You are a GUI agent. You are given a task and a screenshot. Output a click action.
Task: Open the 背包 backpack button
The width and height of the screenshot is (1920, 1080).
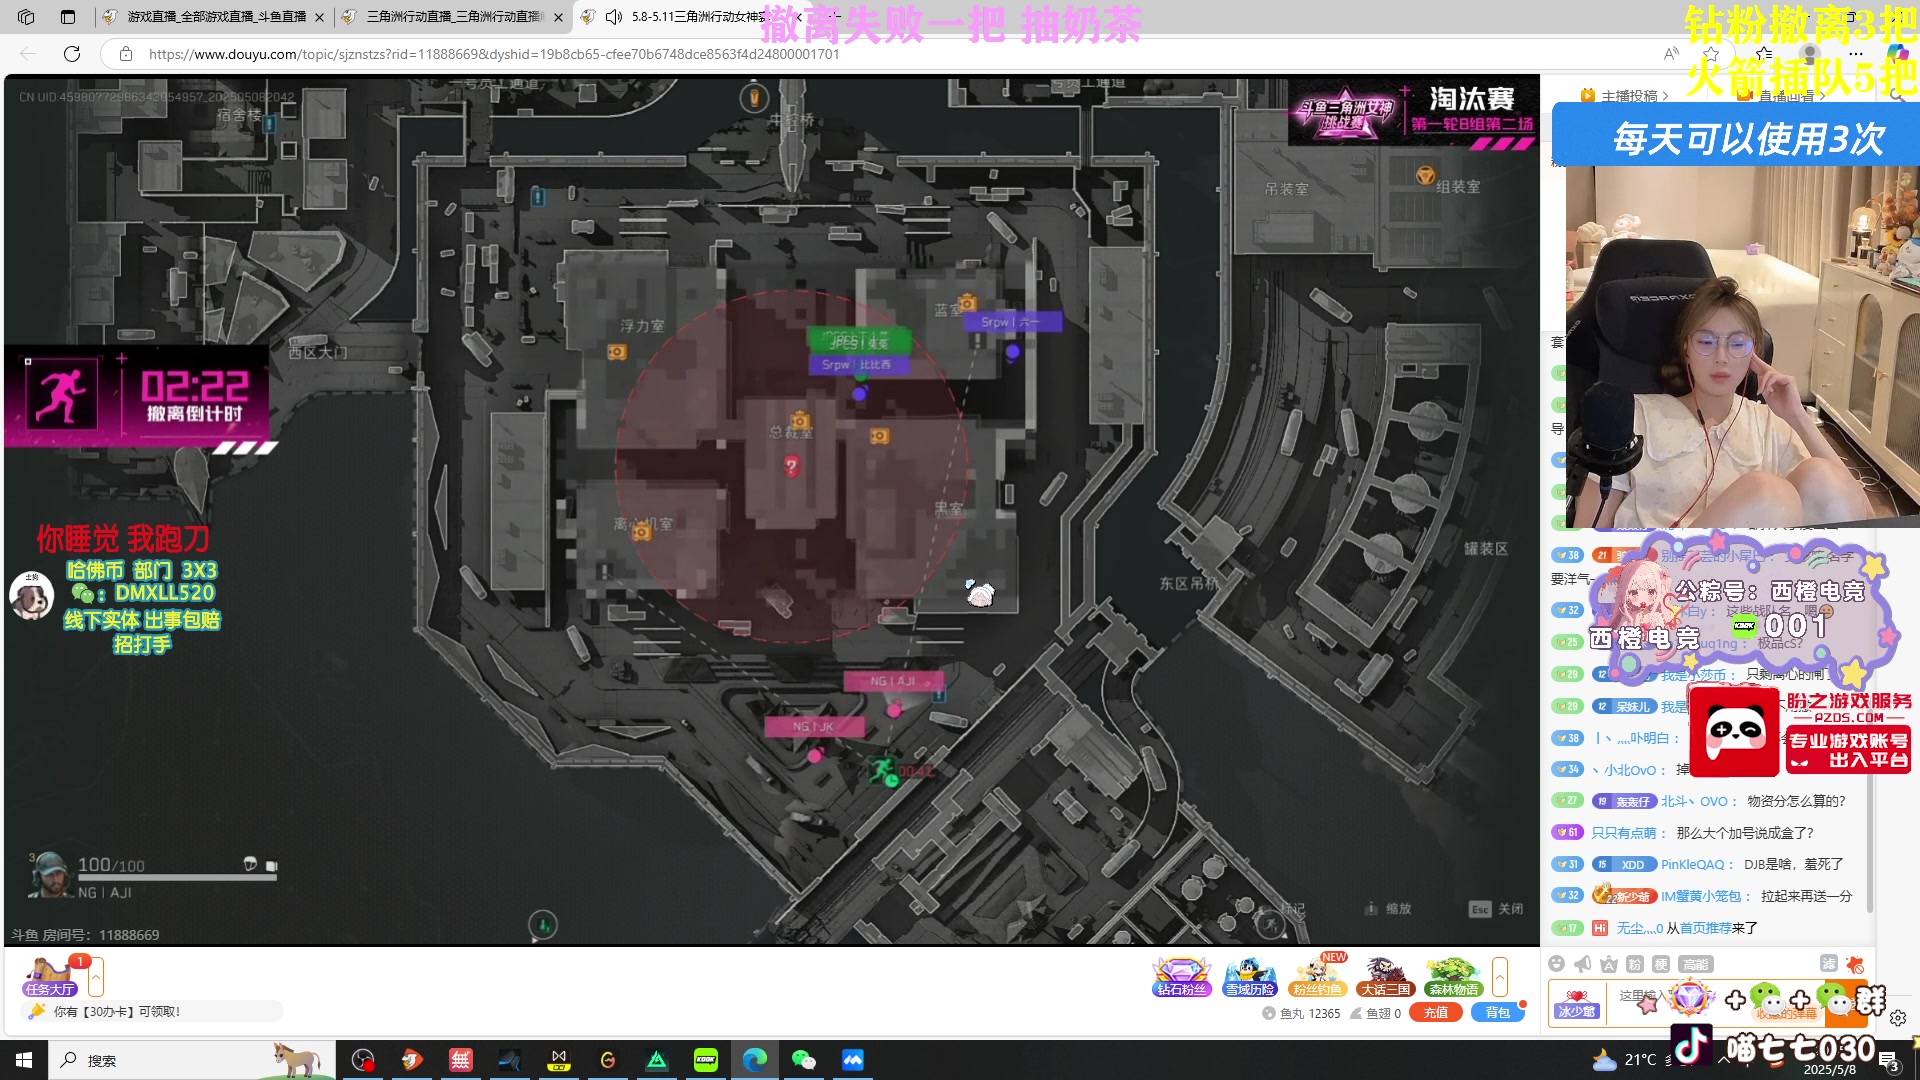(1497, 1013)
